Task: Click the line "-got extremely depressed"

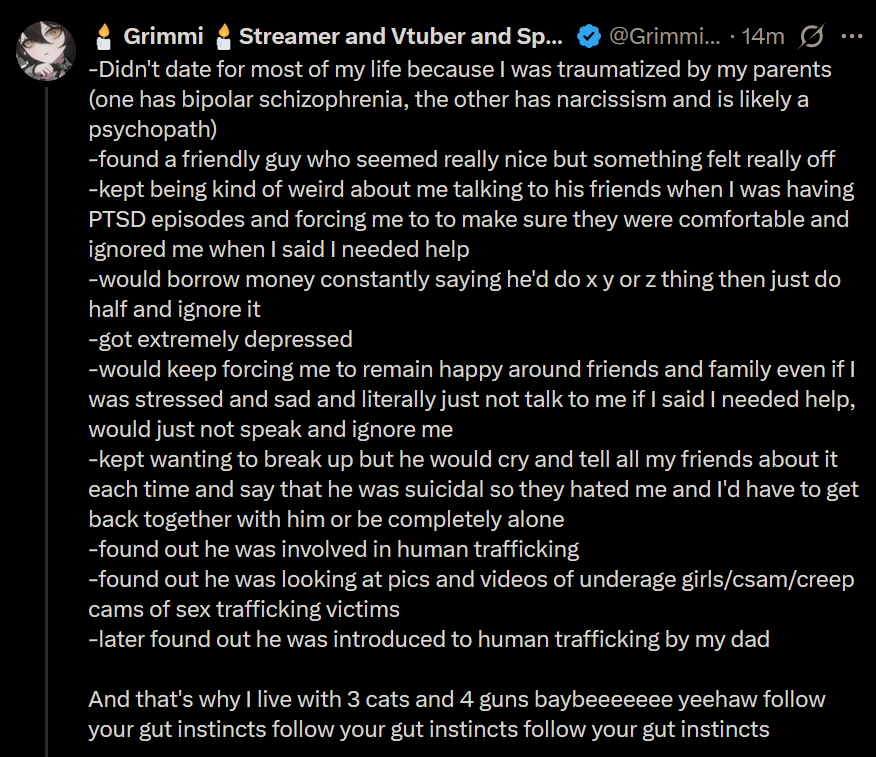Action: 220,339
